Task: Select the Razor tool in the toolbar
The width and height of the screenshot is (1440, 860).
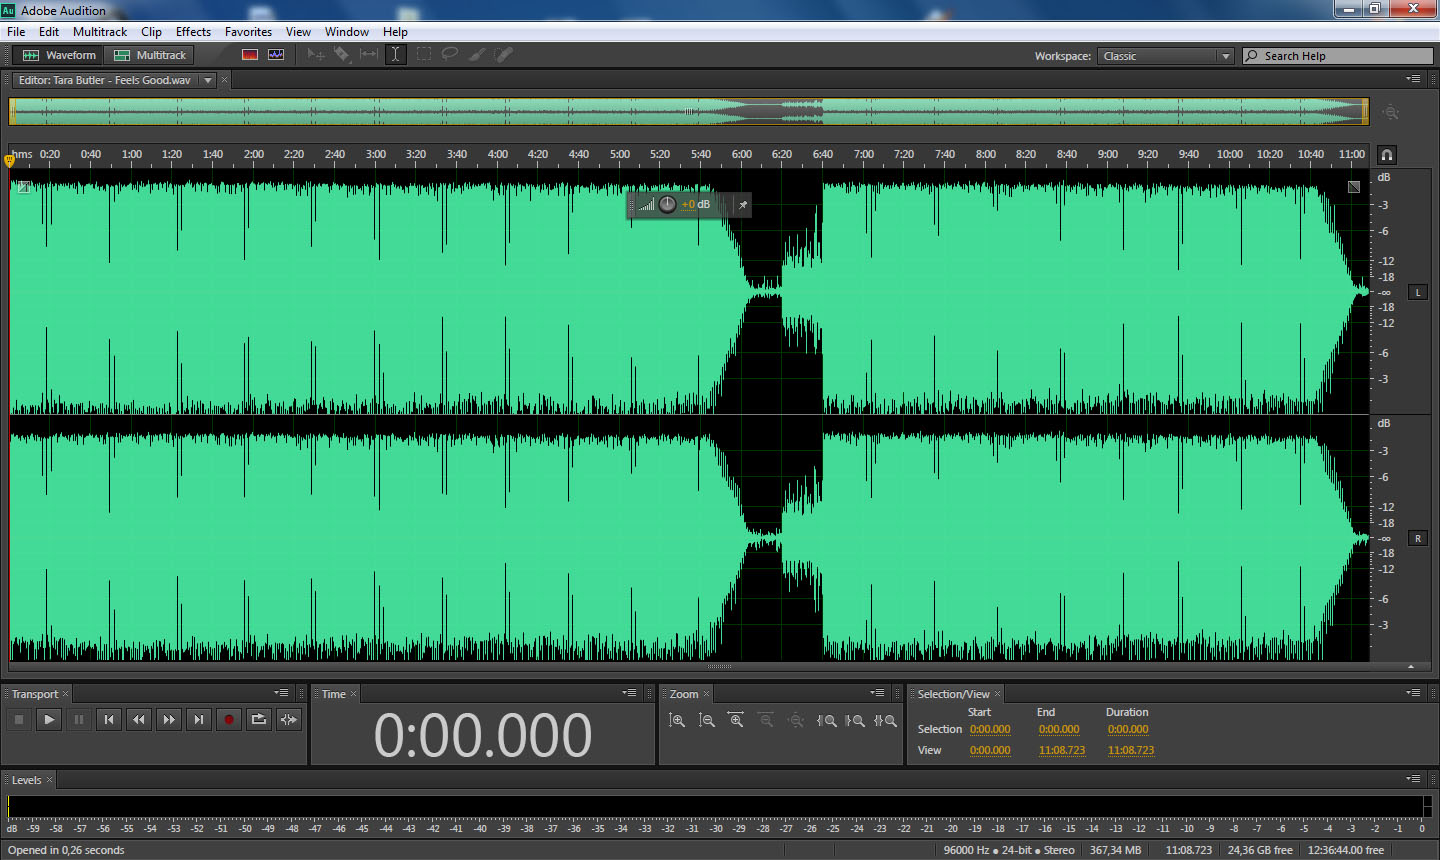Action: pyautogui.click(x=342, y=55)
